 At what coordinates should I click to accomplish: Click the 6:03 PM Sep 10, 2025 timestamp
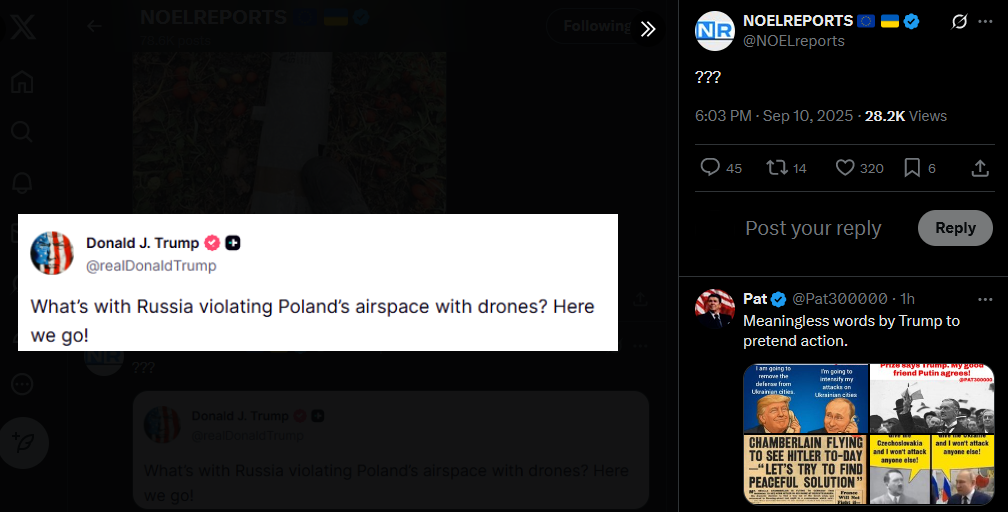click(x=773, y=116)
